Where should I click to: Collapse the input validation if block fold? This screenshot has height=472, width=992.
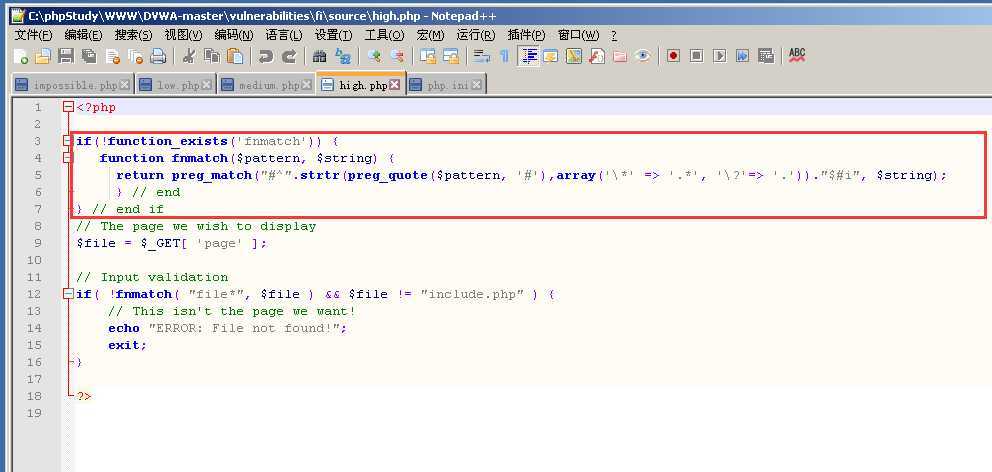pos(68,294)
